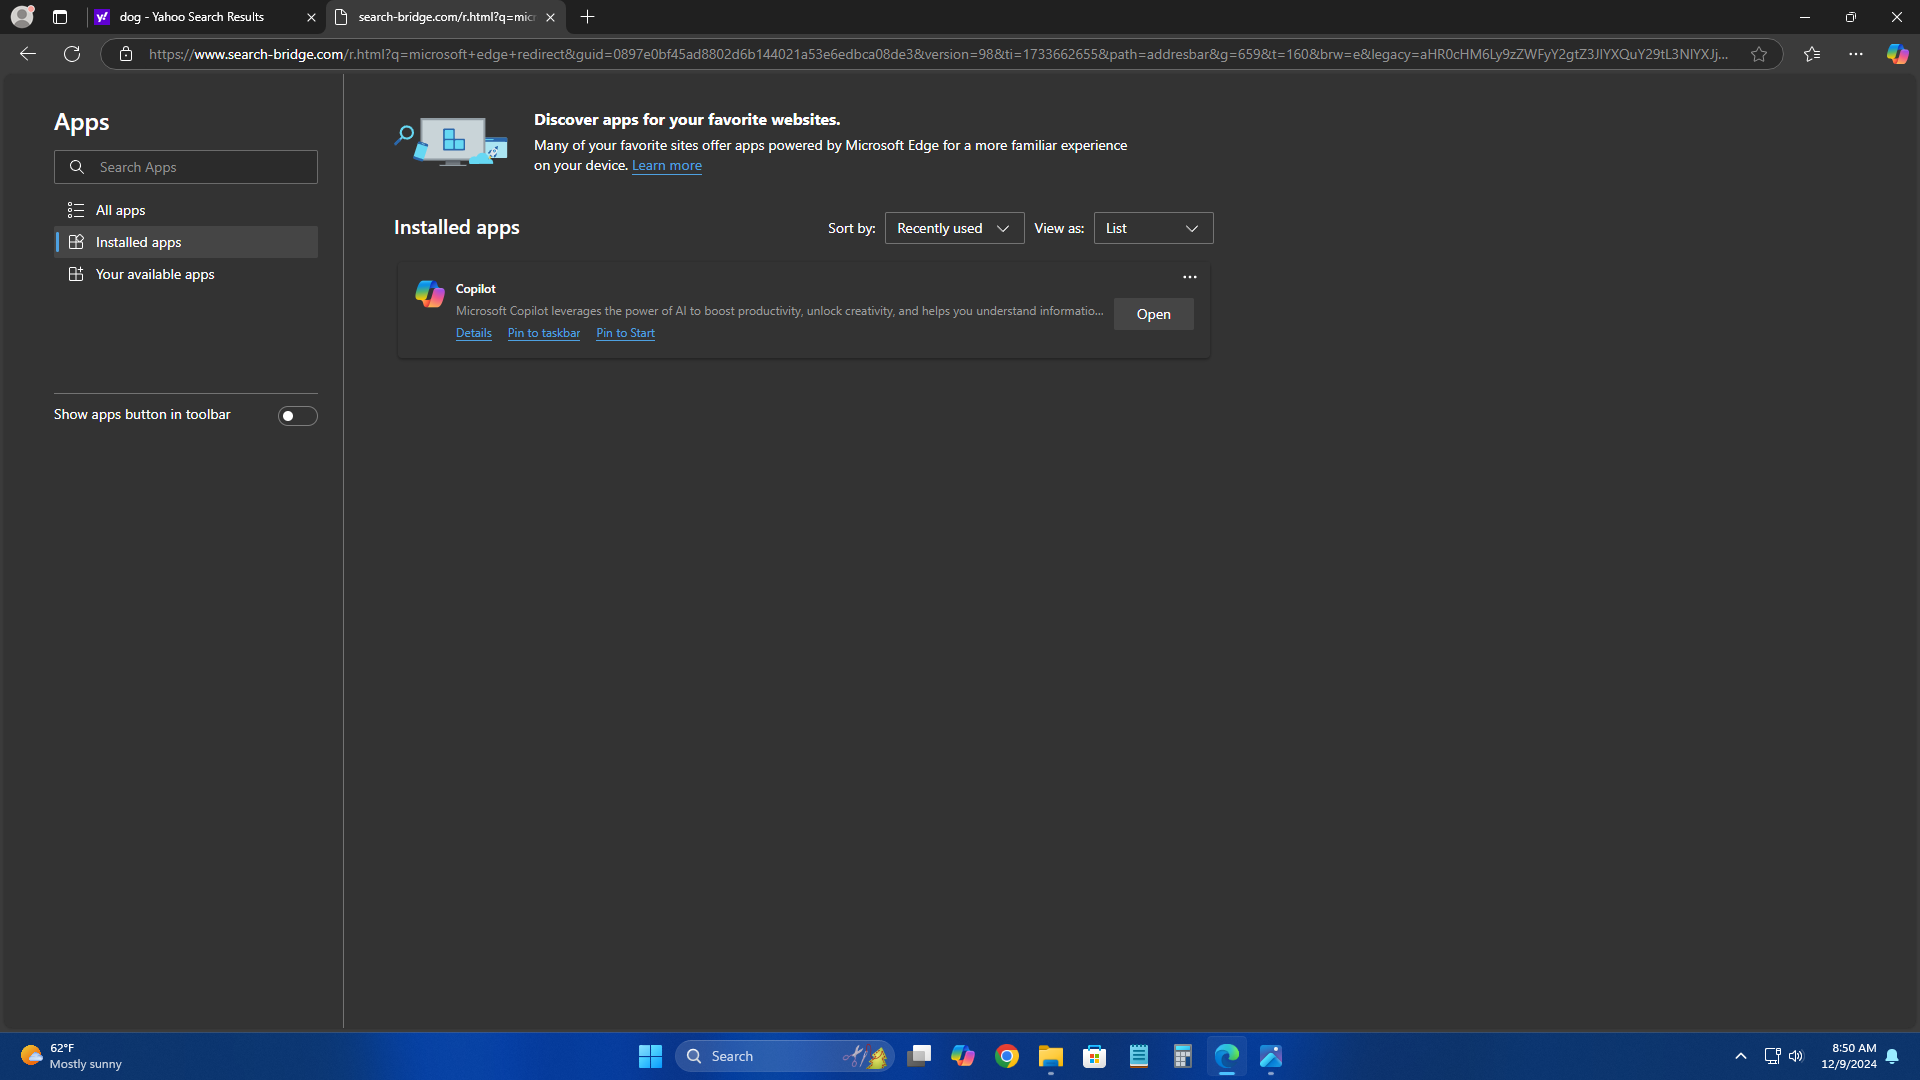Expand the Sort by Recently used dropdown

tap(954, 228)
